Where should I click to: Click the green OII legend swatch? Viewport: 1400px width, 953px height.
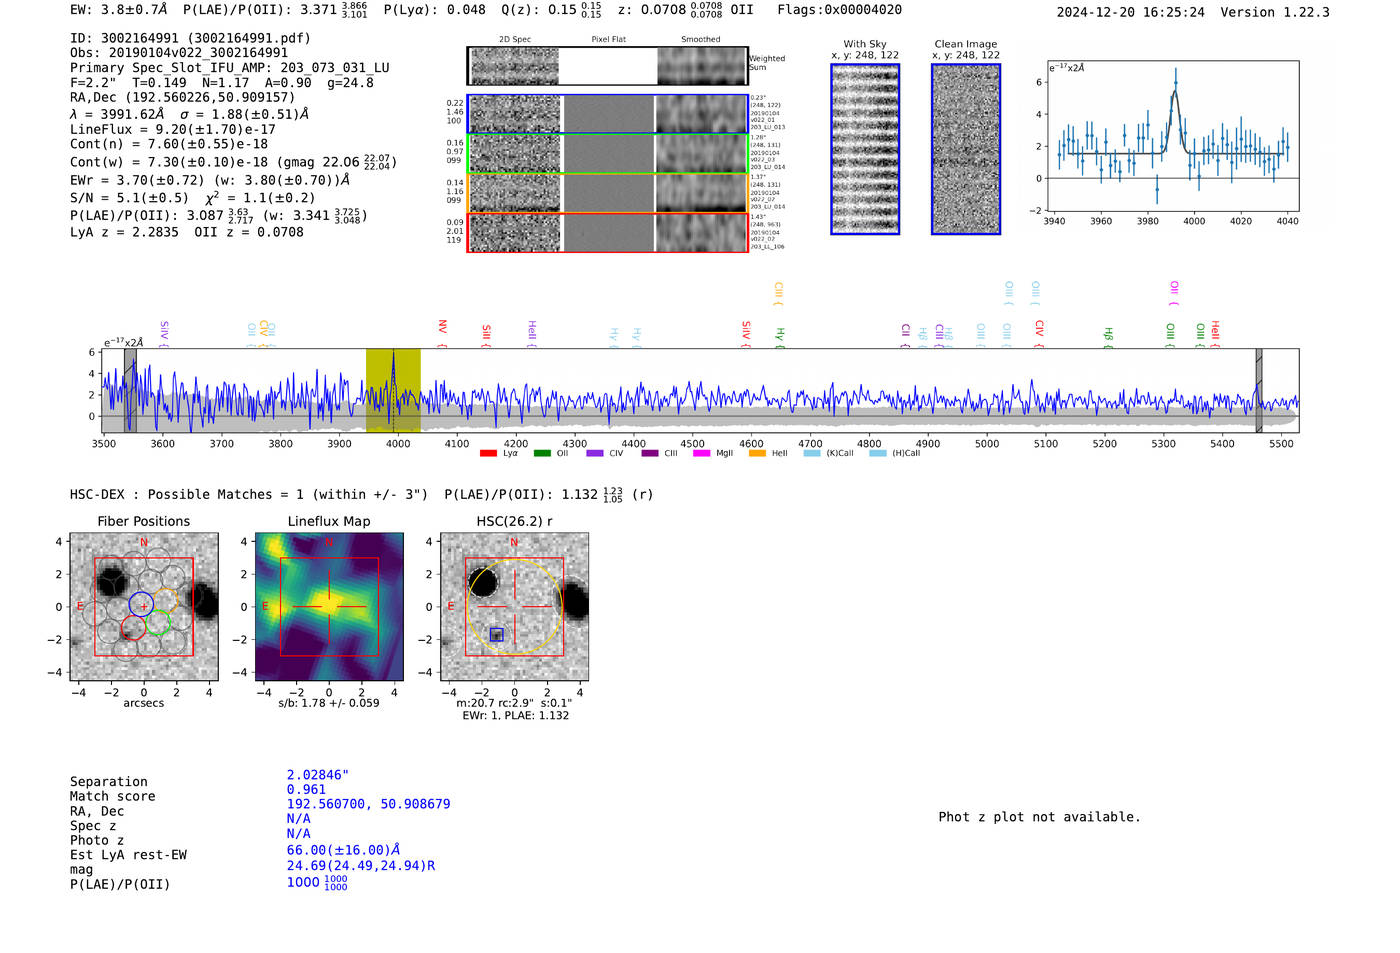tap(542, 454)
